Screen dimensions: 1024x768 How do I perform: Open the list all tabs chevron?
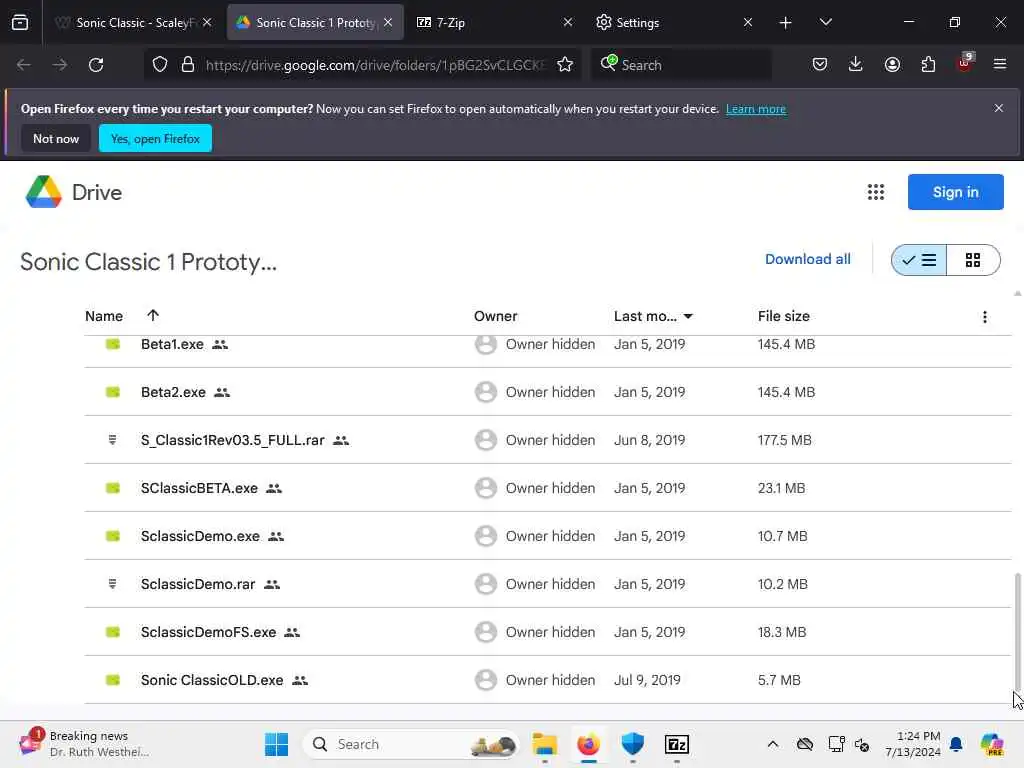click(825, 22)
